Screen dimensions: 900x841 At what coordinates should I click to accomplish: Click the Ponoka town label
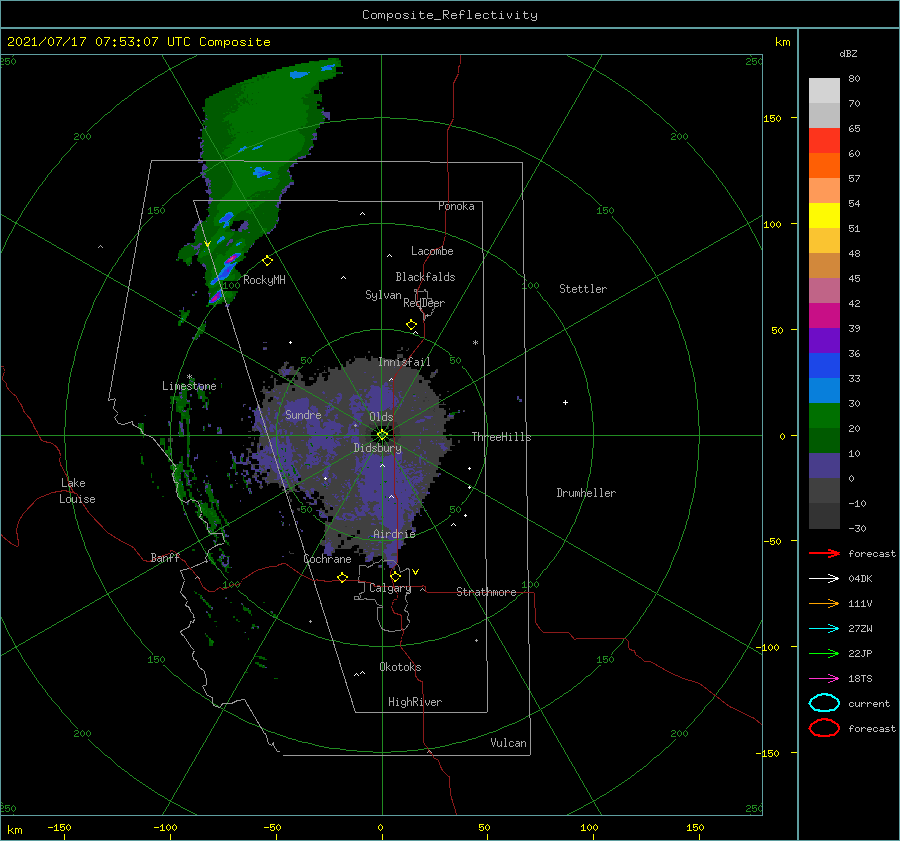tap(456, 206)
